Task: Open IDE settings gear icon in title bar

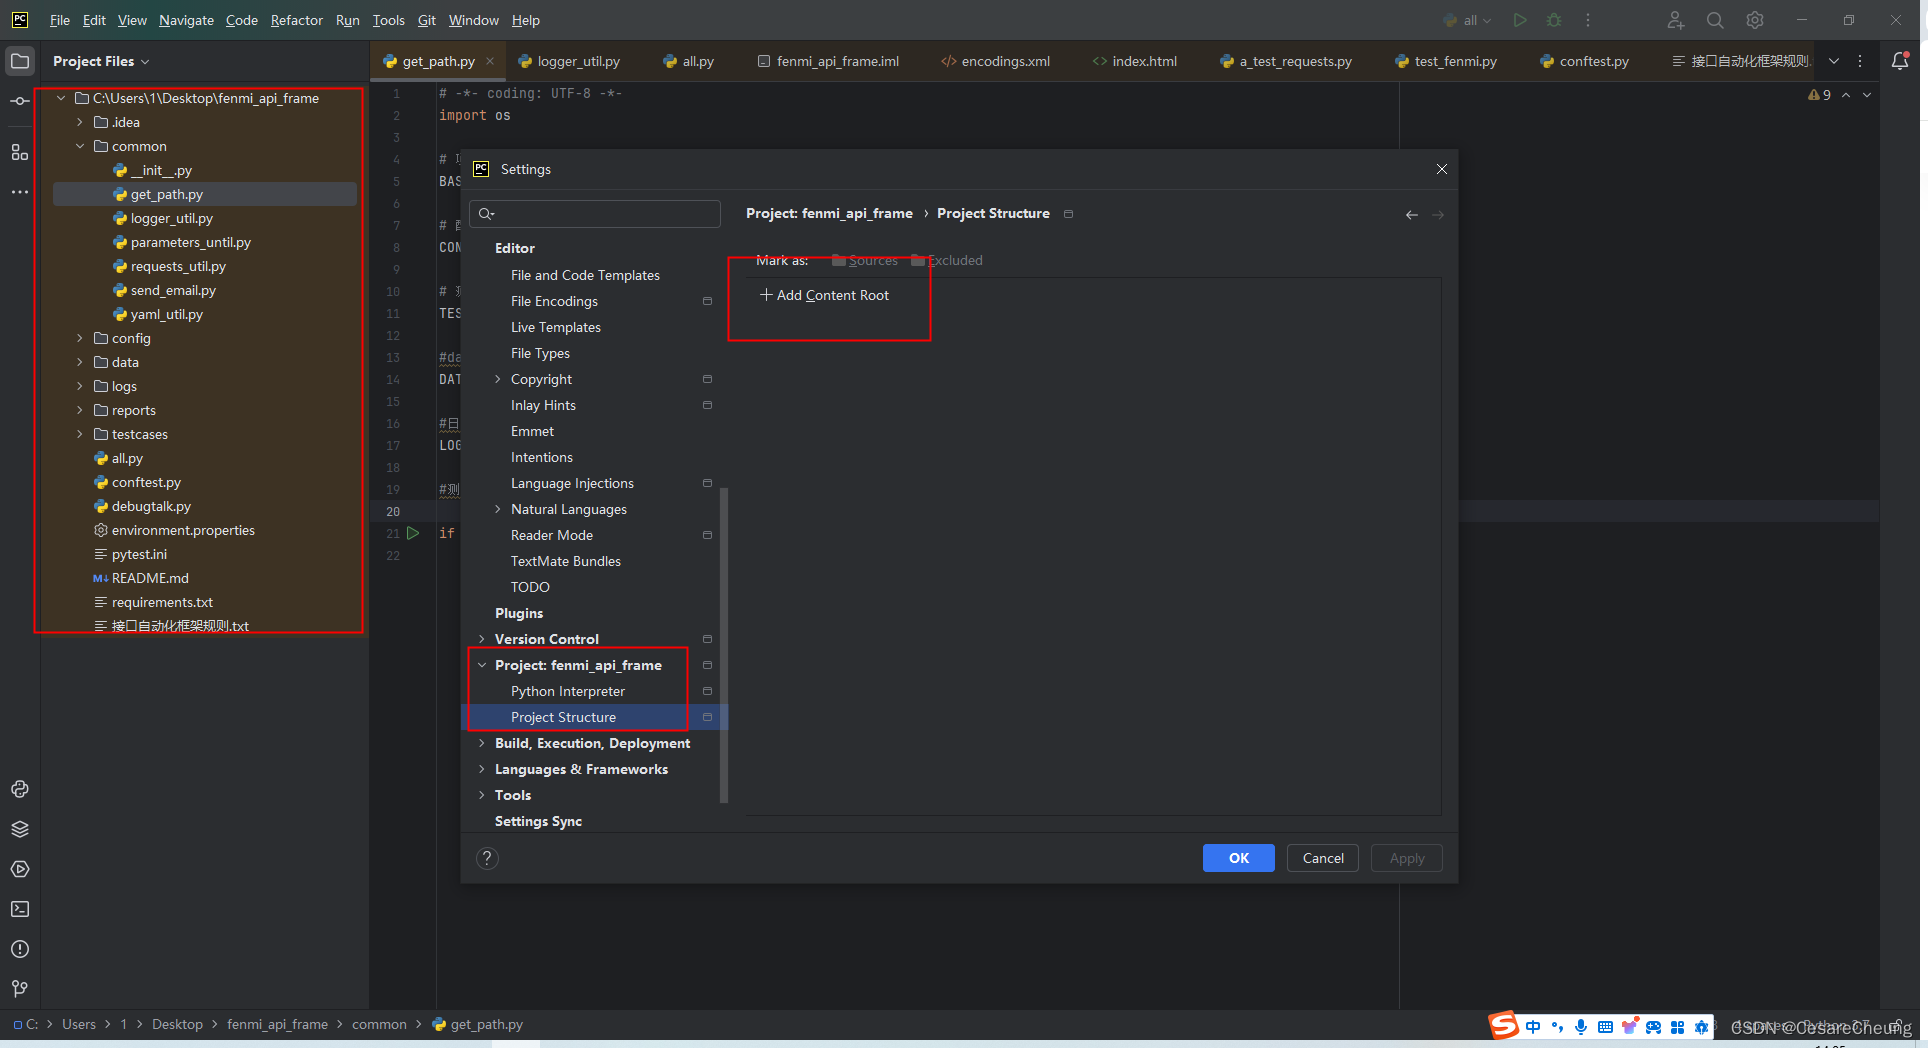Action: click(x=1755, y=20)
